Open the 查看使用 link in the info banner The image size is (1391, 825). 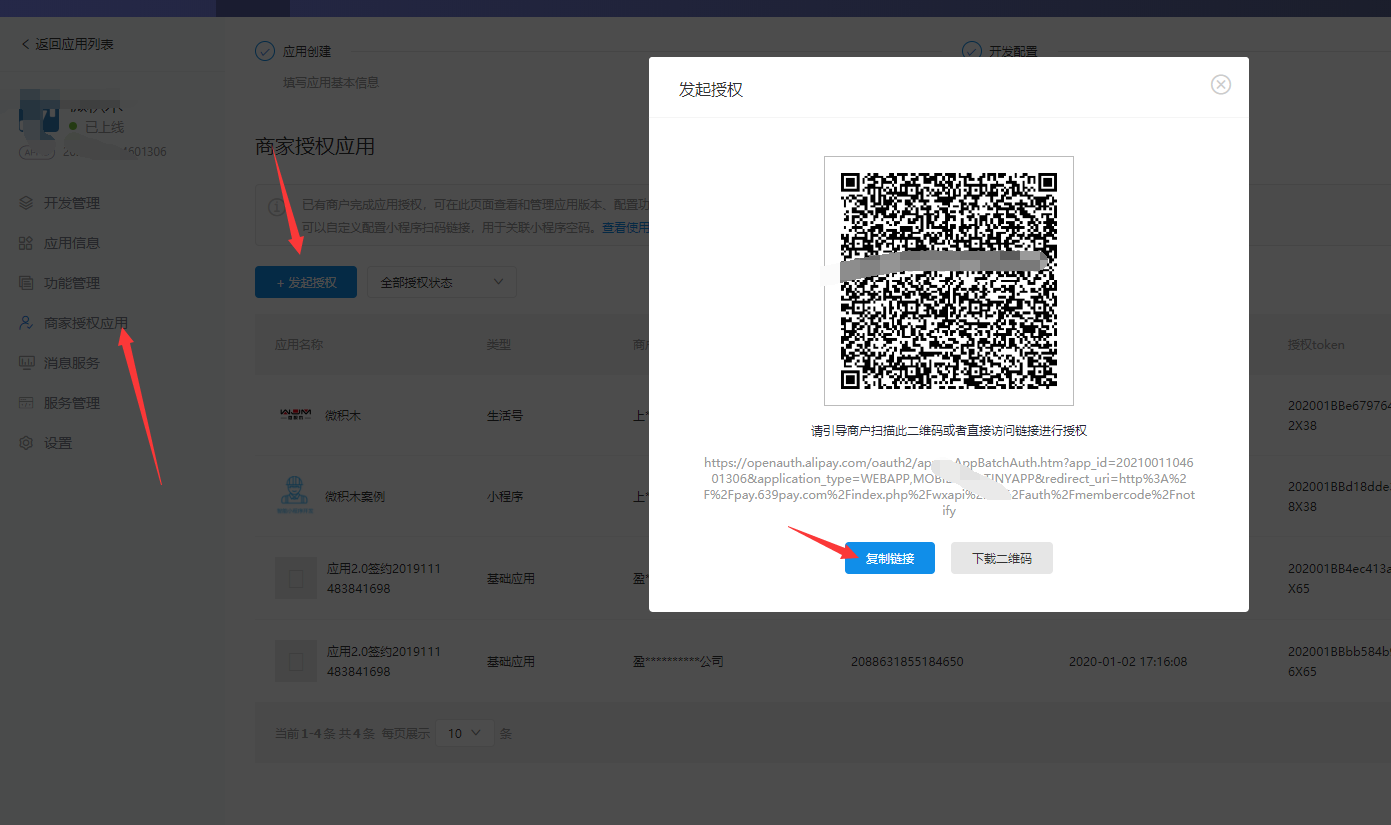click(625, 228)
